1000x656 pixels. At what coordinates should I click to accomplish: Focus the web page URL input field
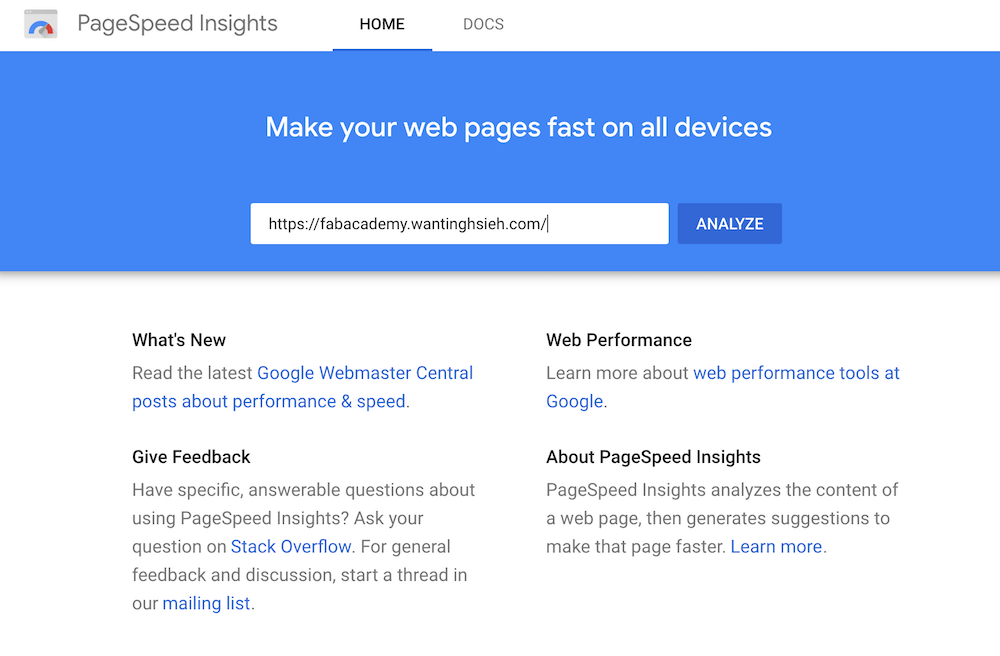tap(458, 224)
